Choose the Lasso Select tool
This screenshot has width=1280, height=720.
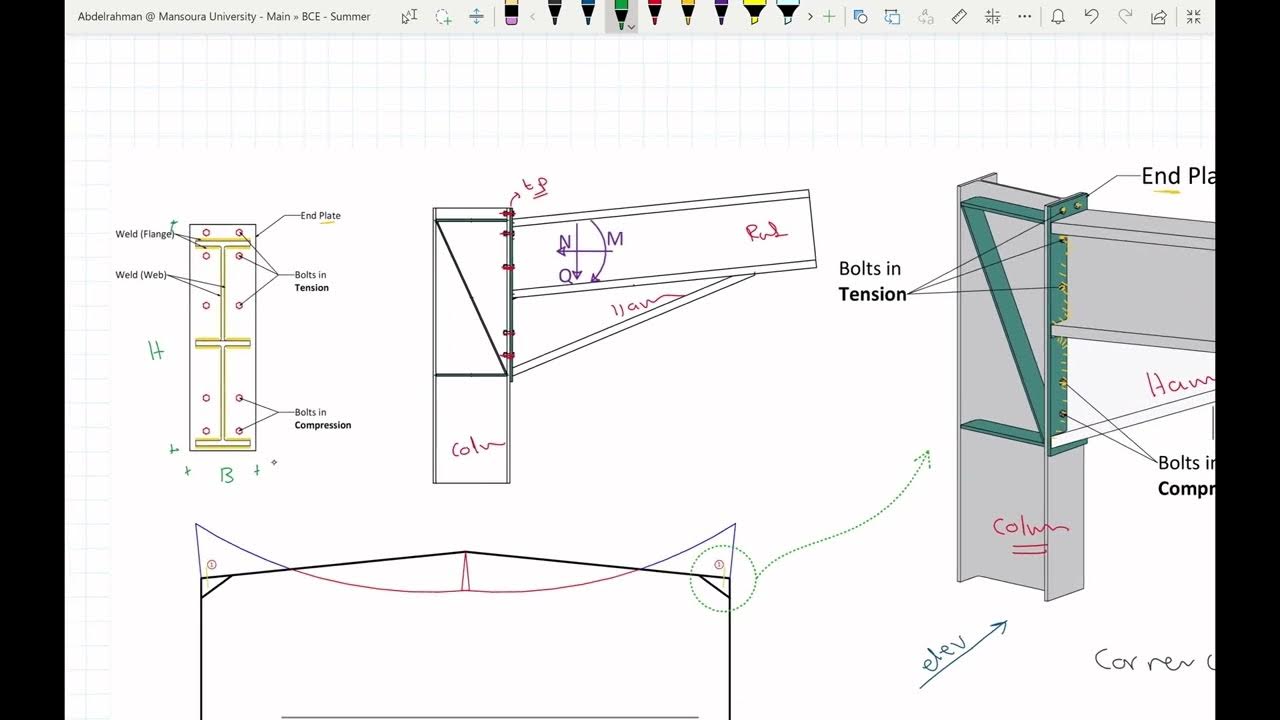coord(443,16)
